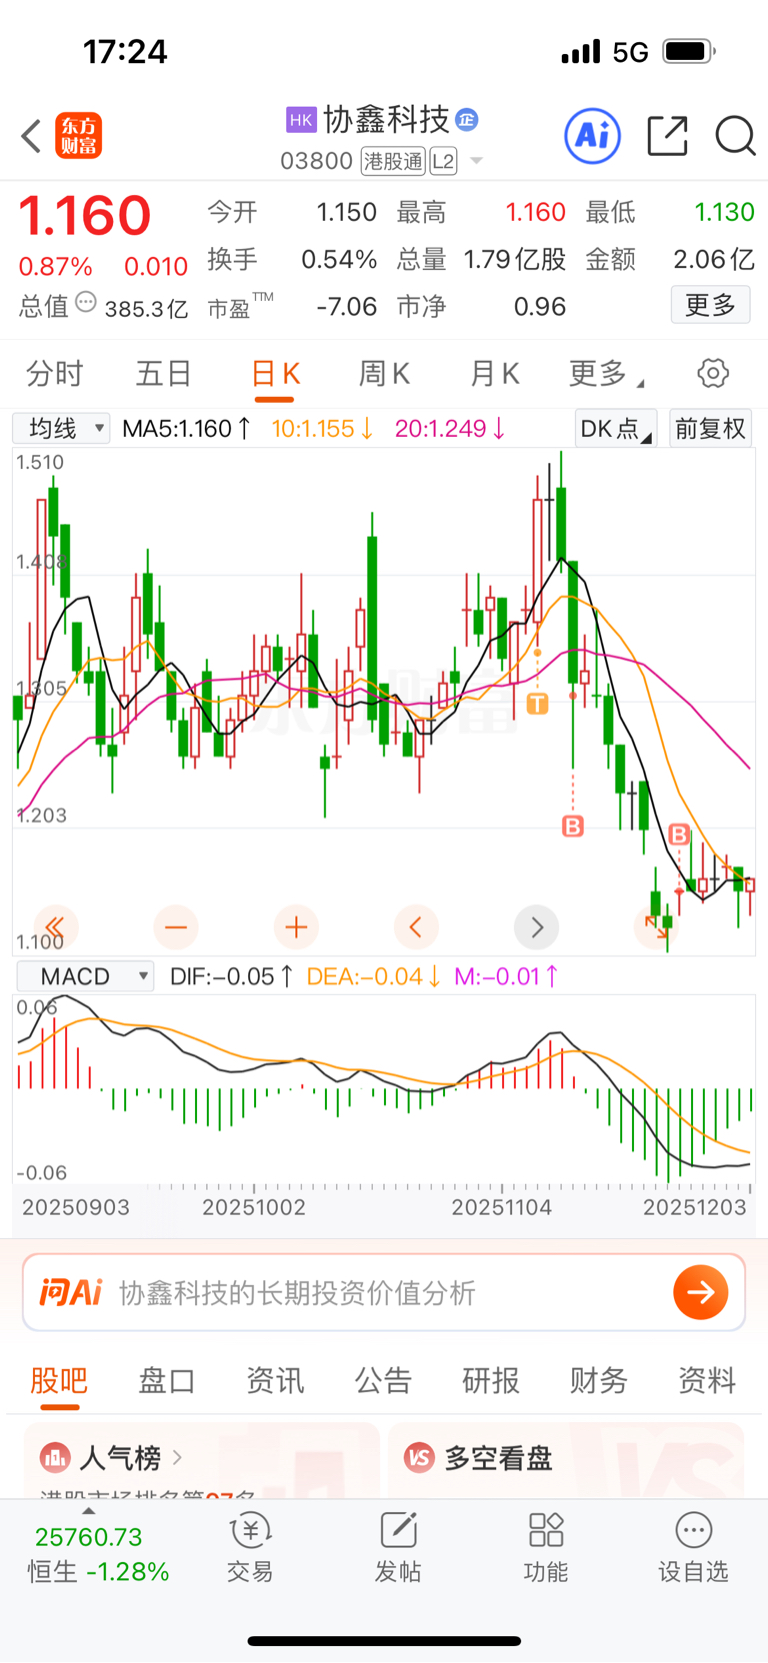The width and height of the screenshot is (768, 1663).
Task: Tap the DIF:-0.05 value
Action: pyautogui.click(x=232, y=976)
